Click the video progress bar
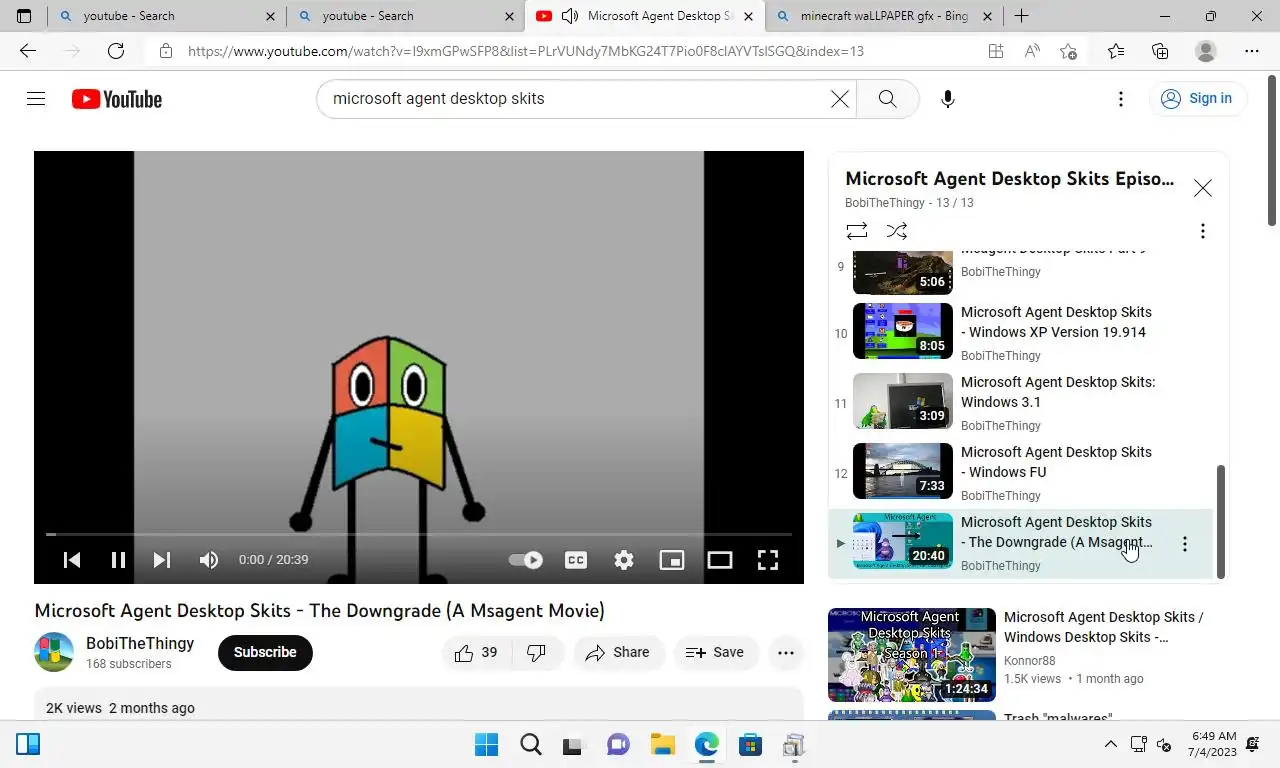The height and width of the screenshot is (768, 1280). 418,535
